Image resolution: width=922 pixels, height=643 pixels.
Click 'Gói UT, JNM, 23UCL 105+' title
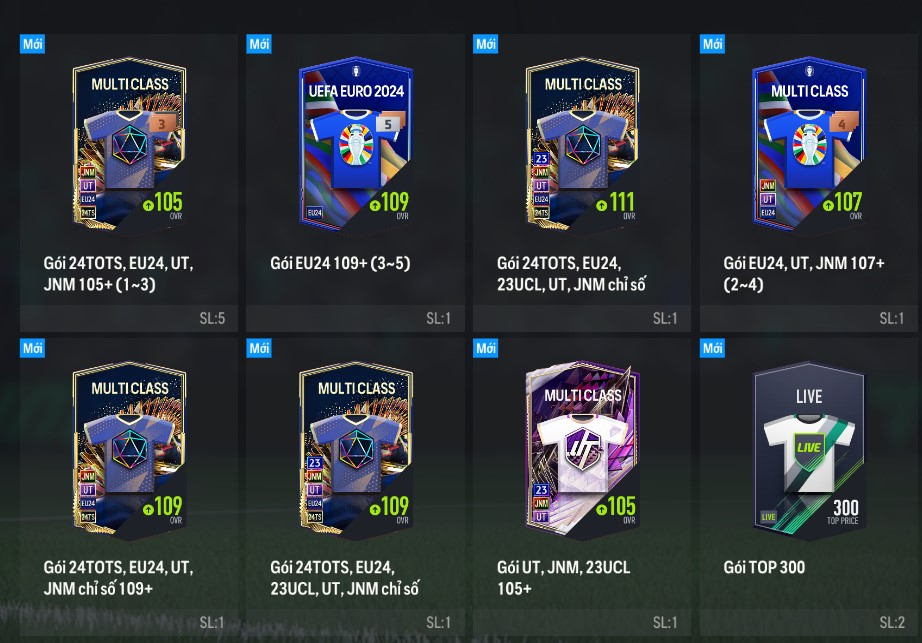tap(563, 578)
